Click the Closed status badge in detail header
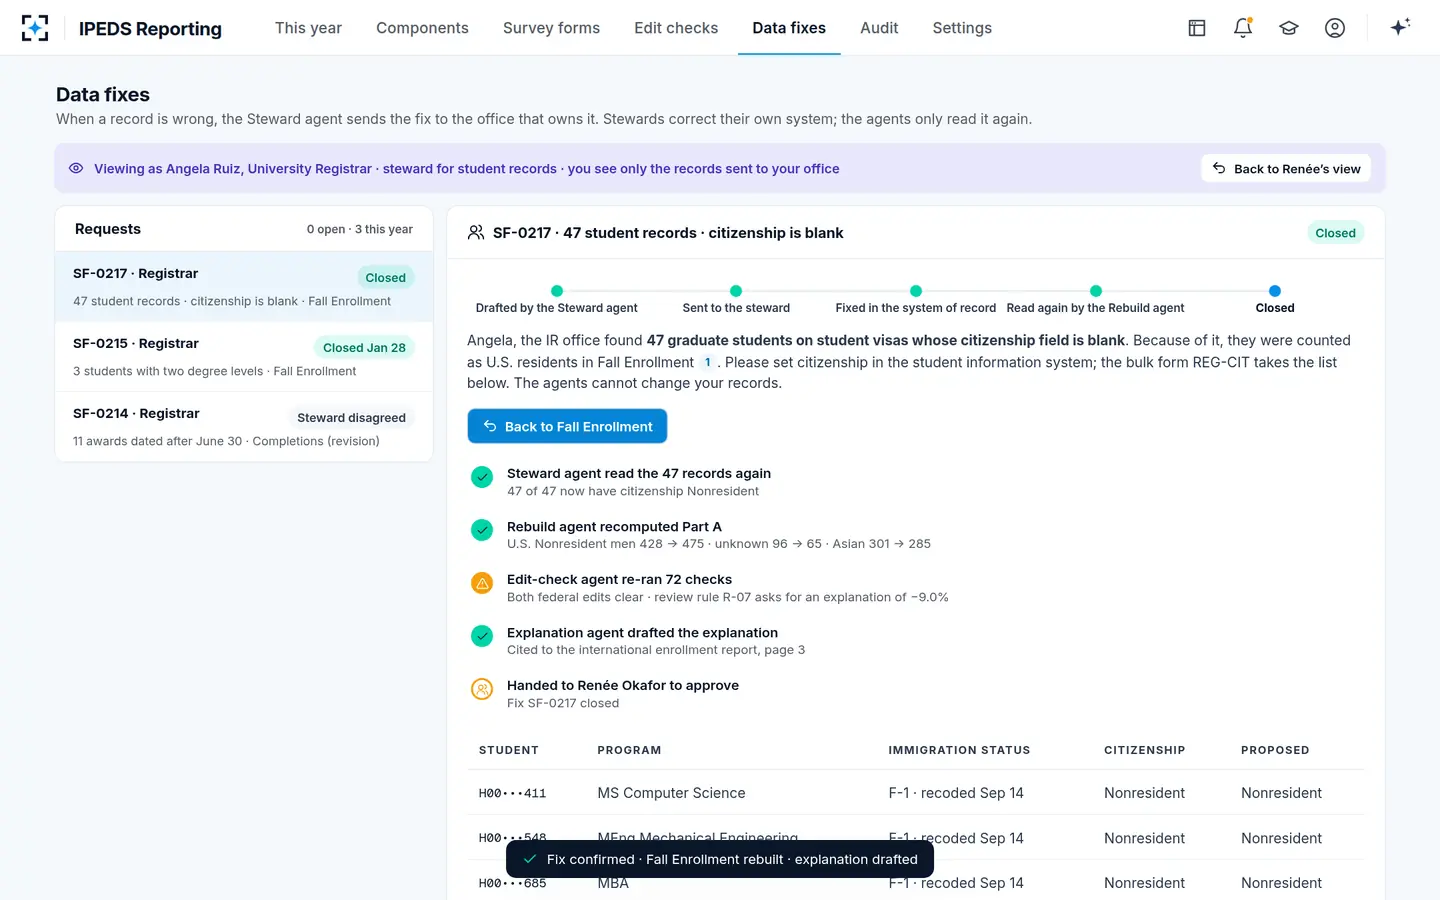 pyautogui.click(x=1335, y=233)
